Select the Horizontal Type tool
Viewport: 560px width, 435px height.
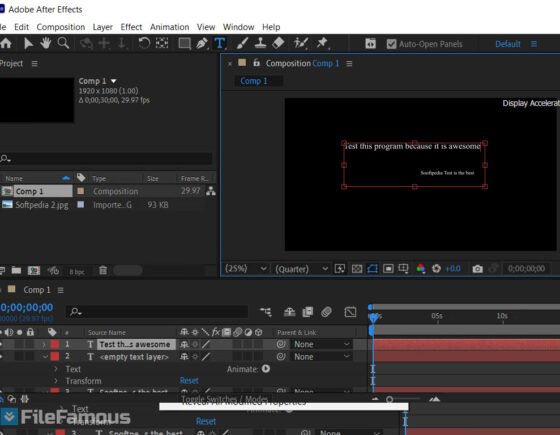tap(220, 44)
